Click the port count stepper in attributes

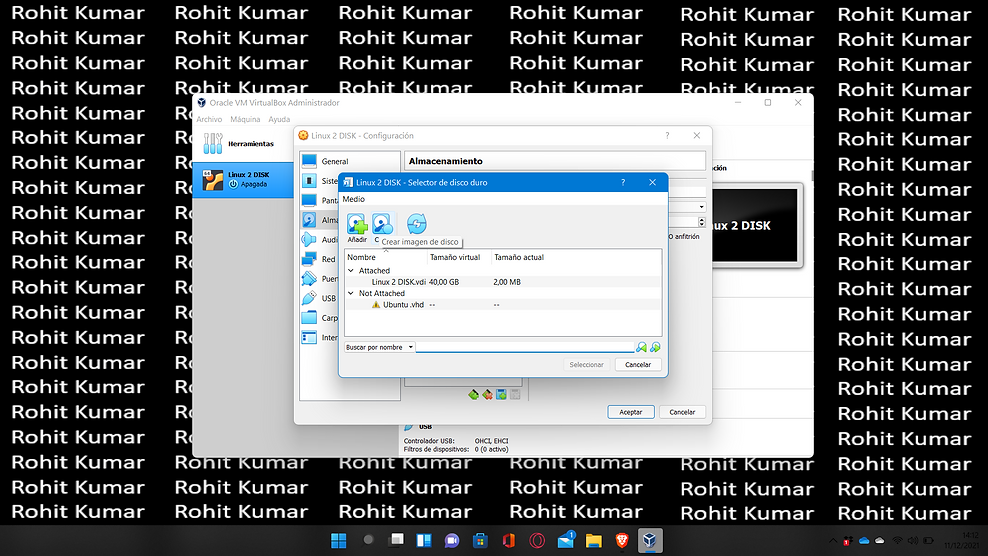(701, 222)
